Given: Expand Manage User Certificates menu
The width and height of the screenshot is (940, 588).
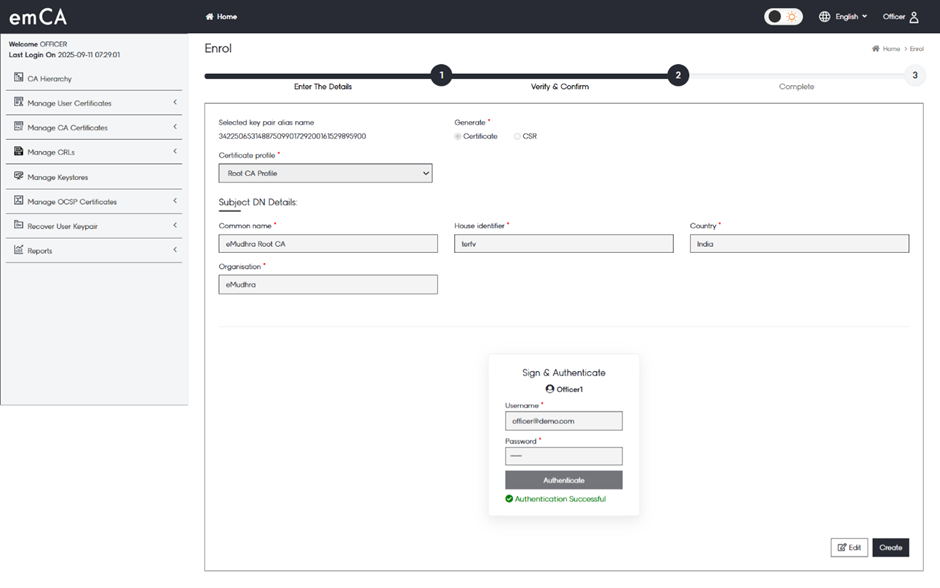Looking at the screenshot, I should [175, 103].
